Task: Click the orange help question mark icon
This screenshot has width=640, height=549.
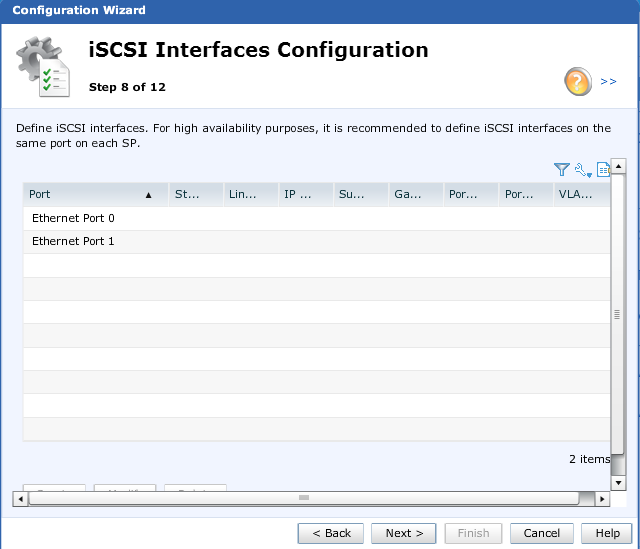Action: point(578,82)
